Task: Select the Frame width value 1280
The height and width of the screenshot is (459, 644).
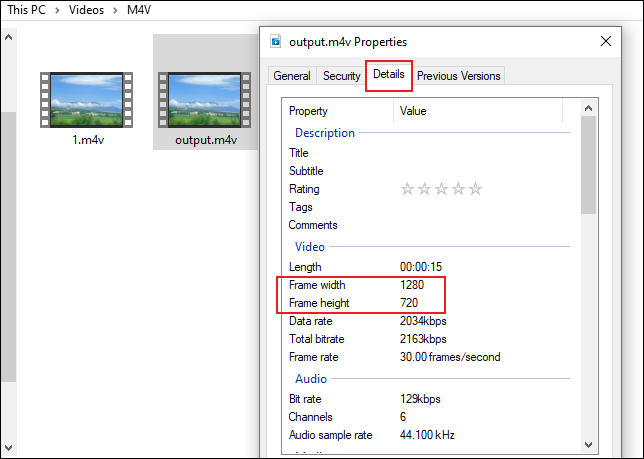Action: click(x=412, y=285)
